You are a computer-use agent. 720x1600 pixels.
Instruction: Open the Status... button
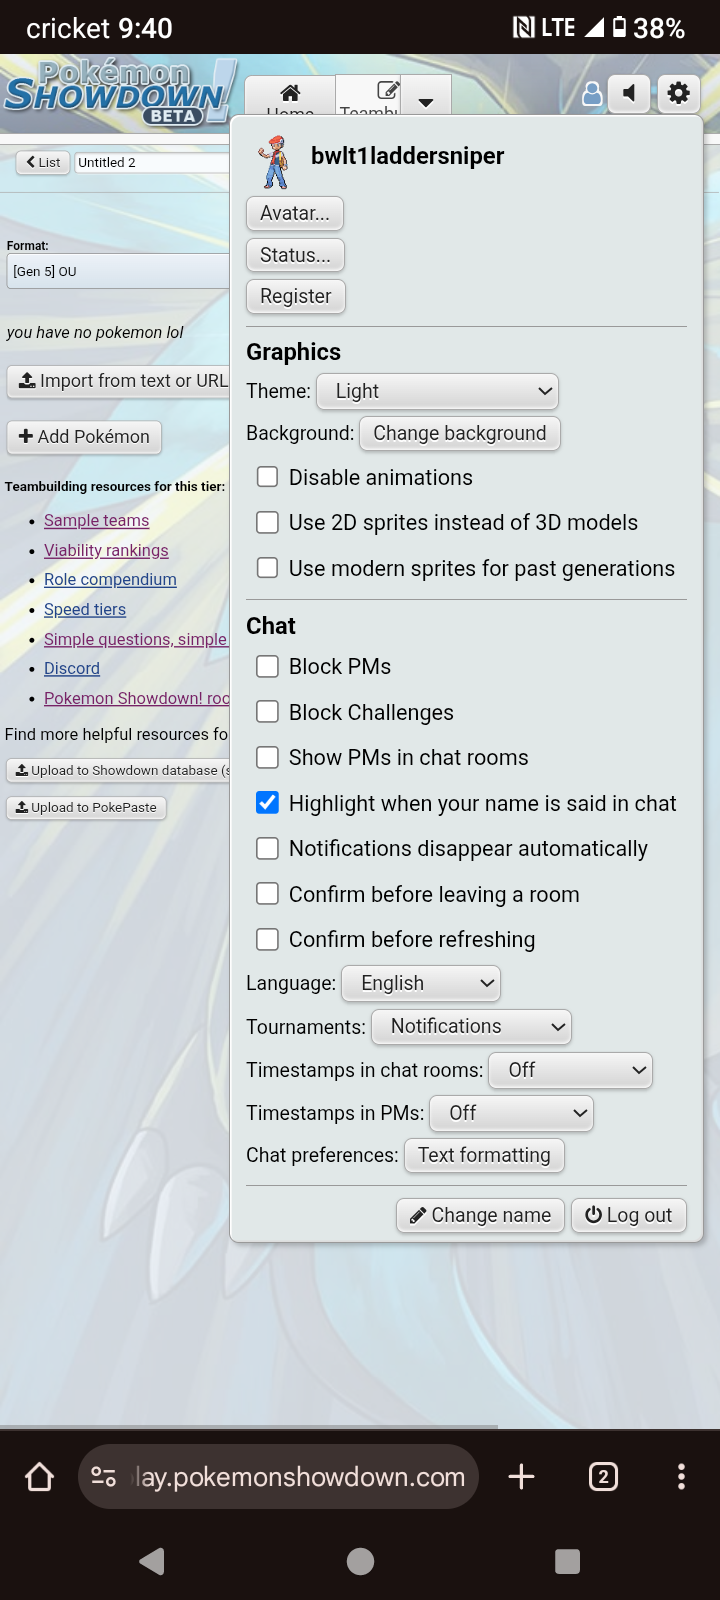point(295,255)
